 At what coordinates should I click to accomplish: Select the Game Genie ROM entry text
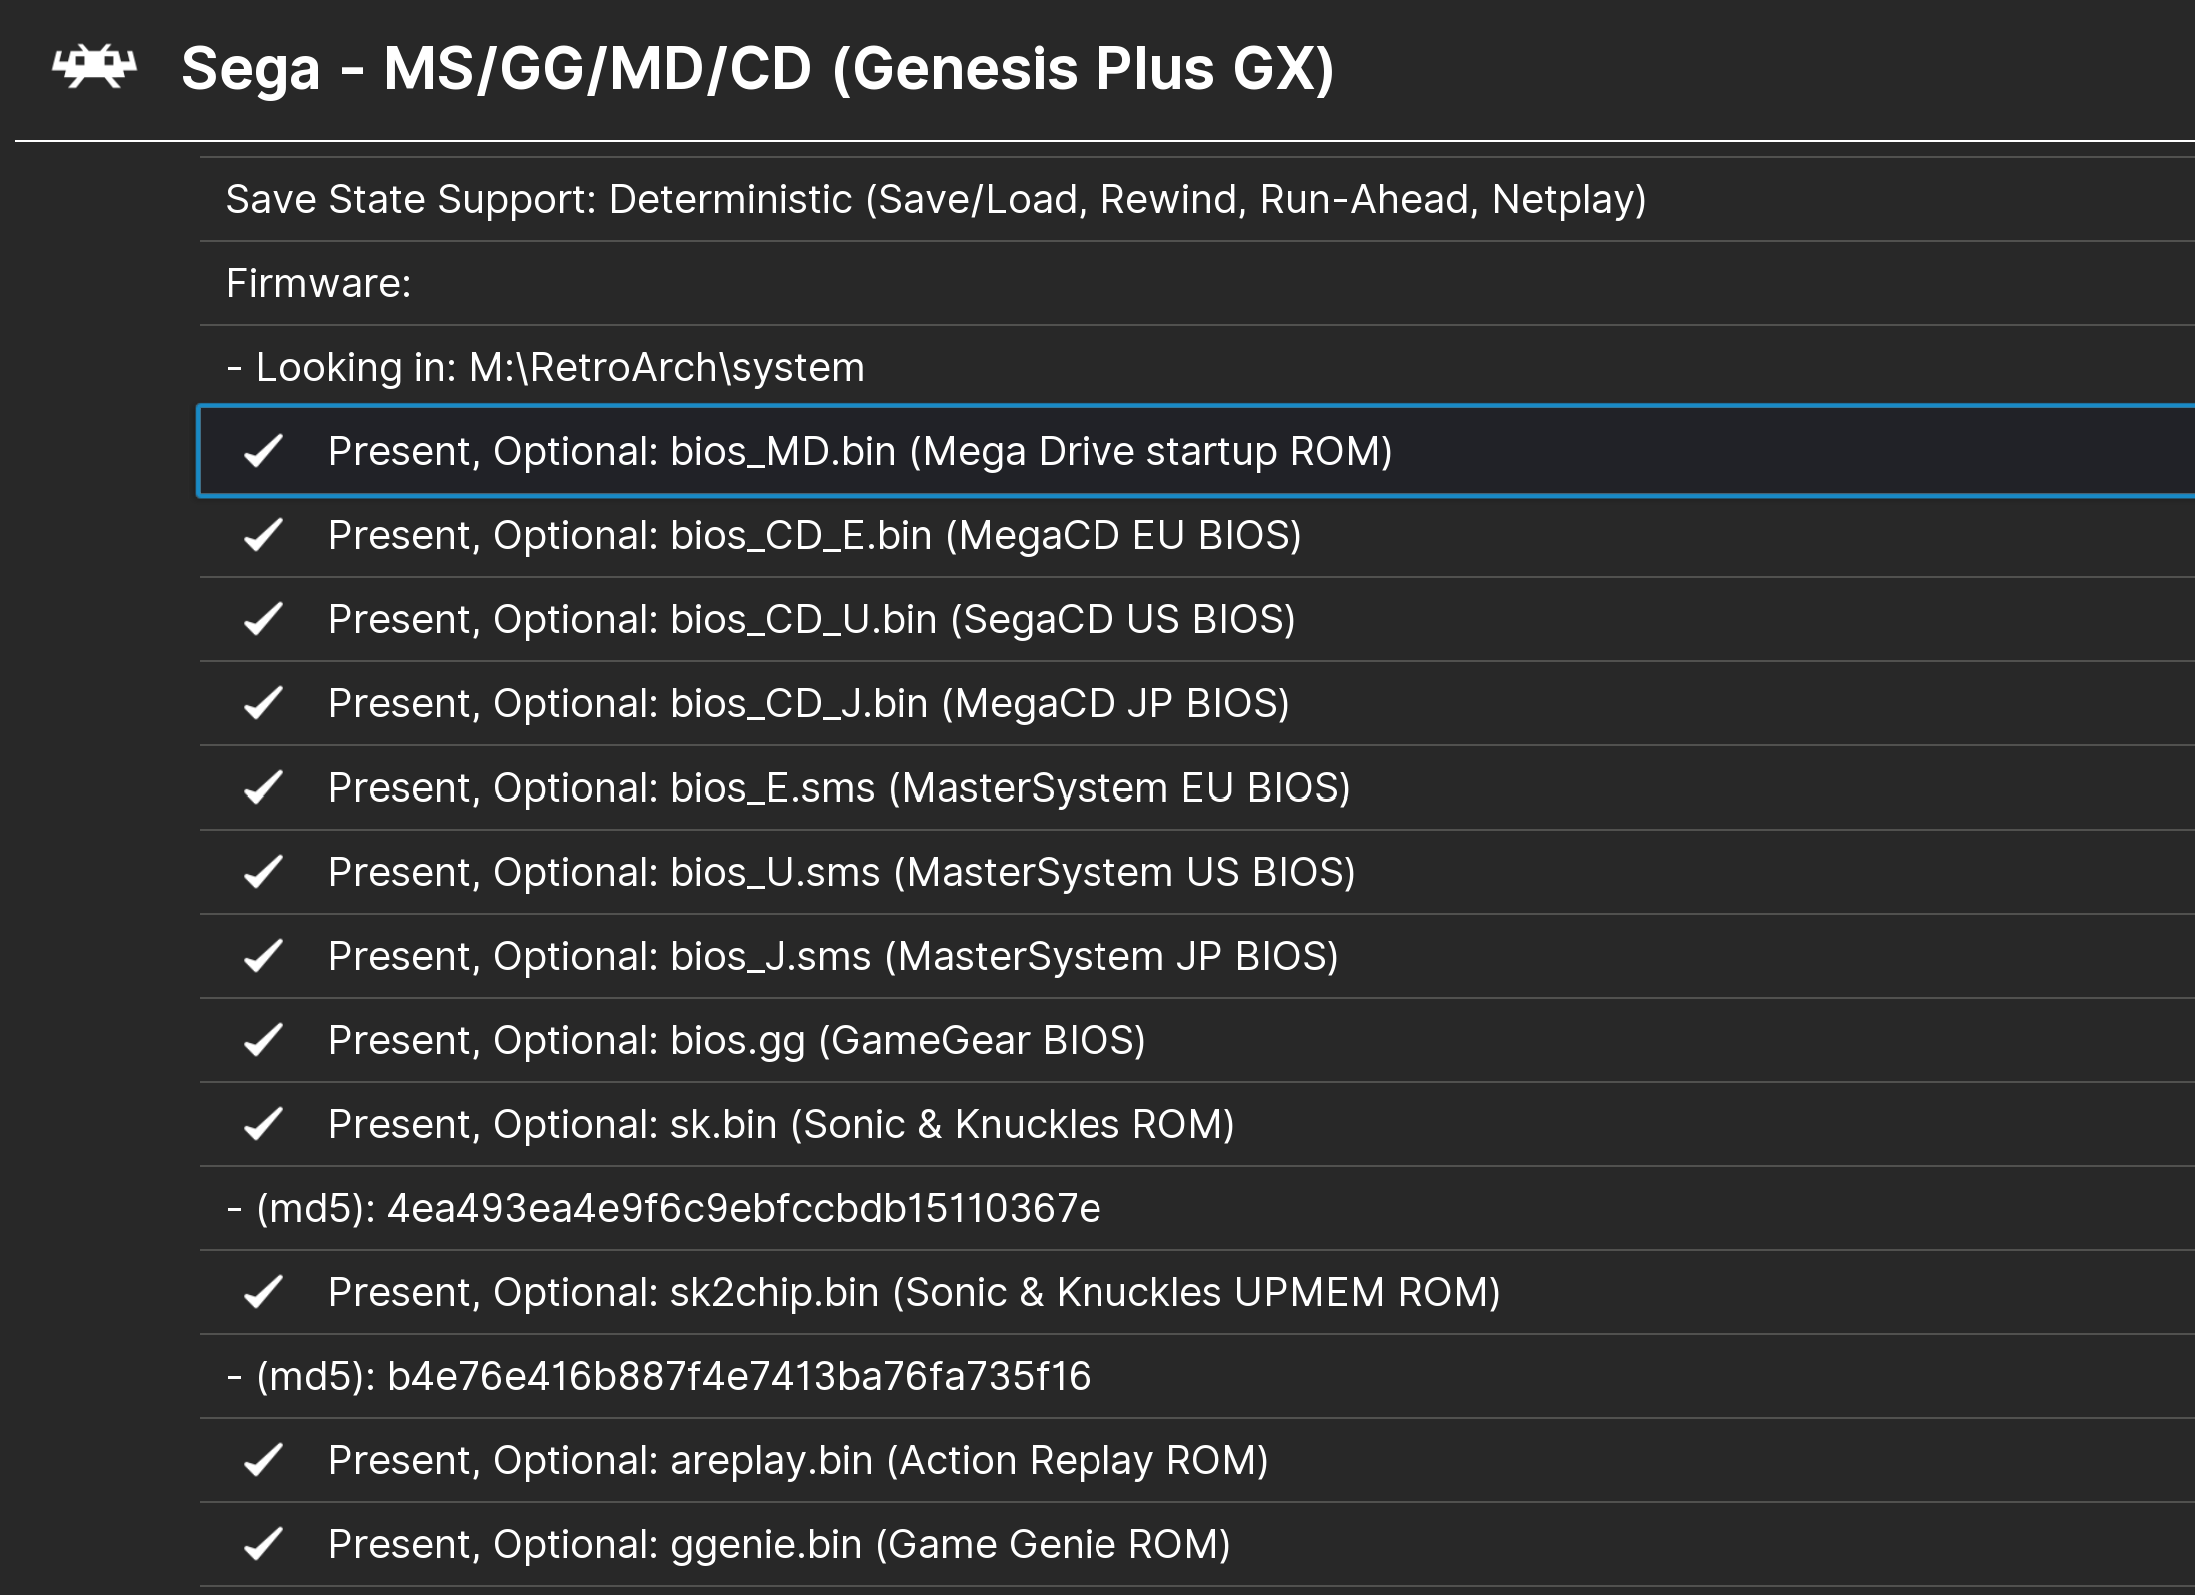point(779,1544)
